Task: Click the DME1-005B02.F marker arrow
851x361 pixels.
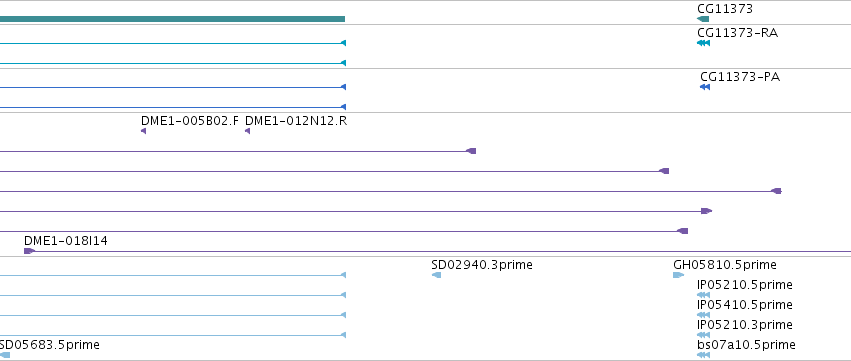Action: point(143,131)
